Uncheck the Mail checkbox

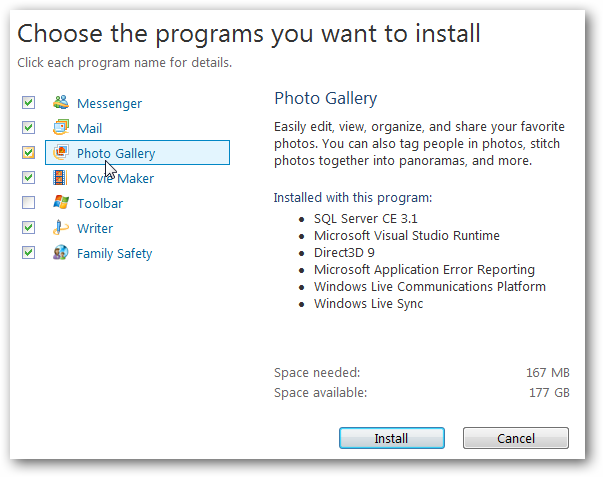point(29,128)
